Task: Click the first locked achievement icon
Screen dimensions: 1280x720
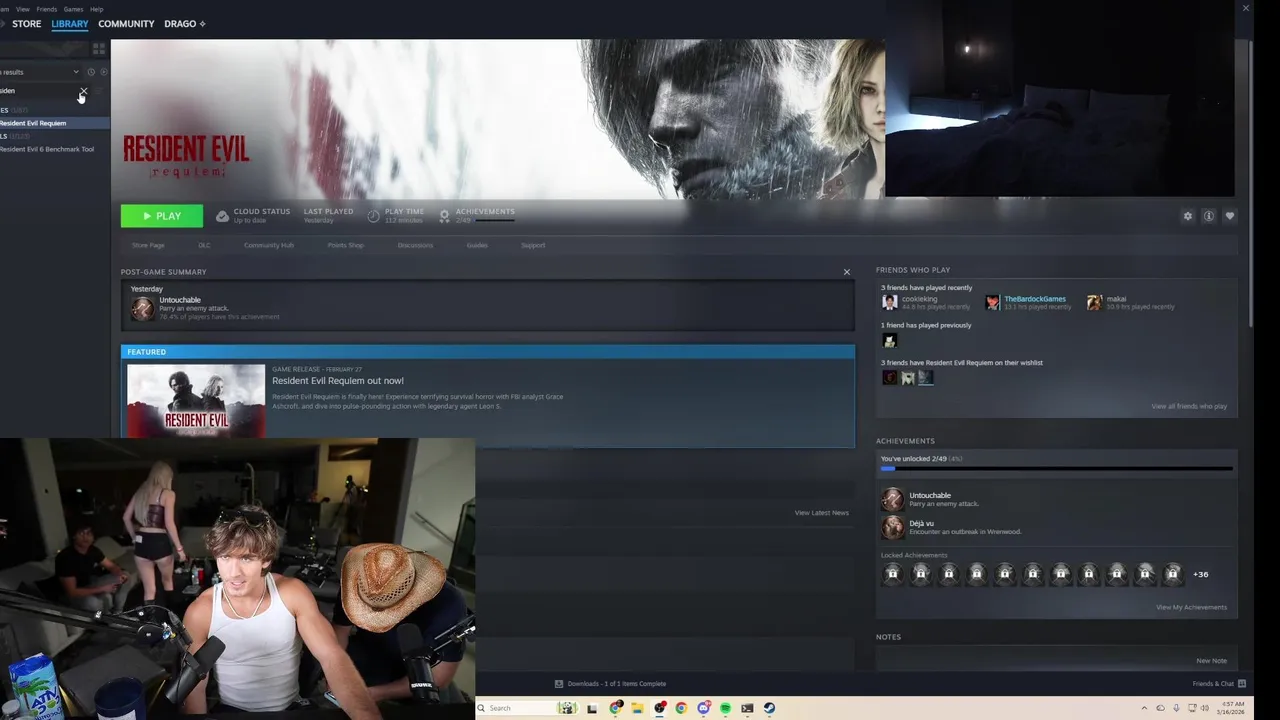Action: click(893, 574)
